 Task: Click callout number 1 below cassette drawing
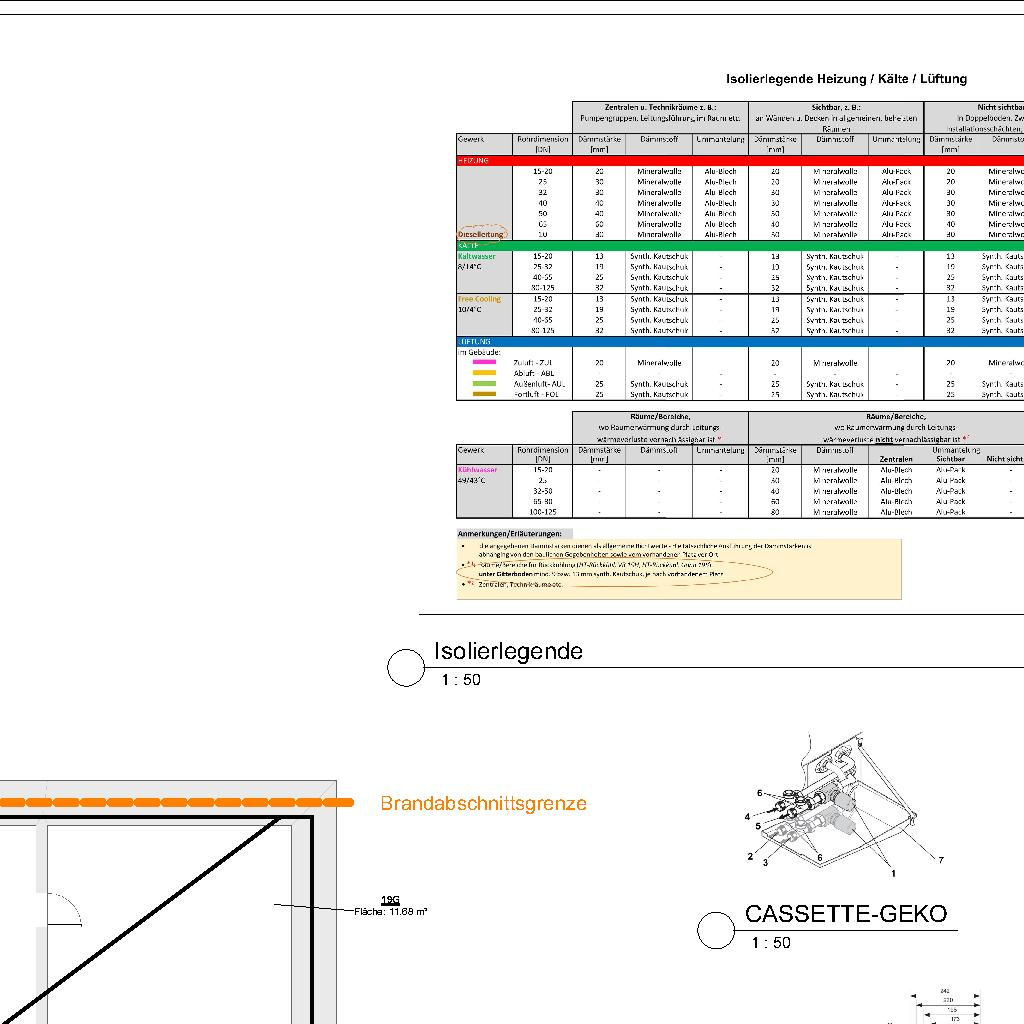(x=893, y=873)
